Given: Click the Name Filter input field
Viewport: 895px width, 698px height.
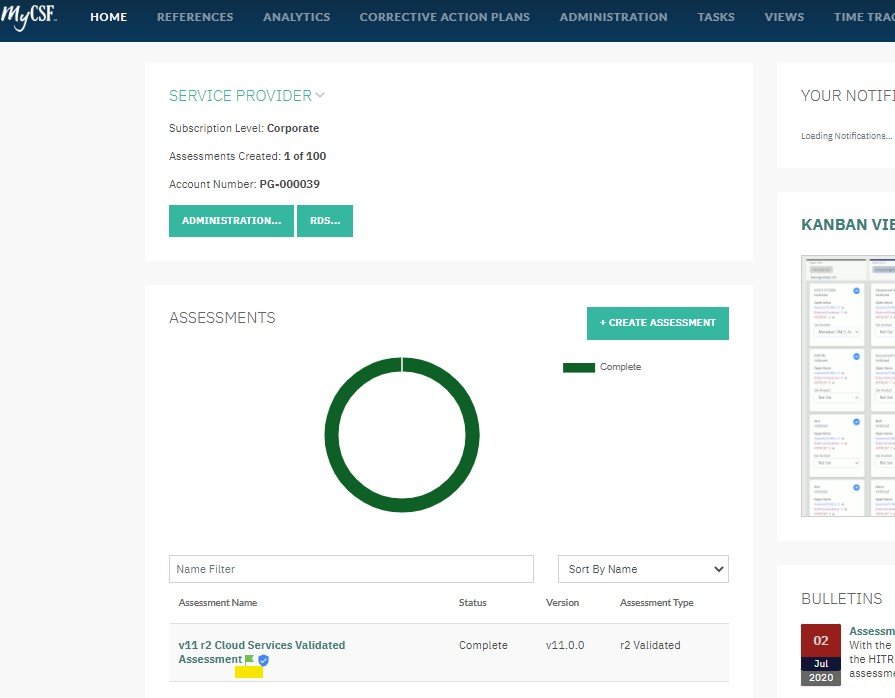Looking at the screenshot, I should coord(351,569).
